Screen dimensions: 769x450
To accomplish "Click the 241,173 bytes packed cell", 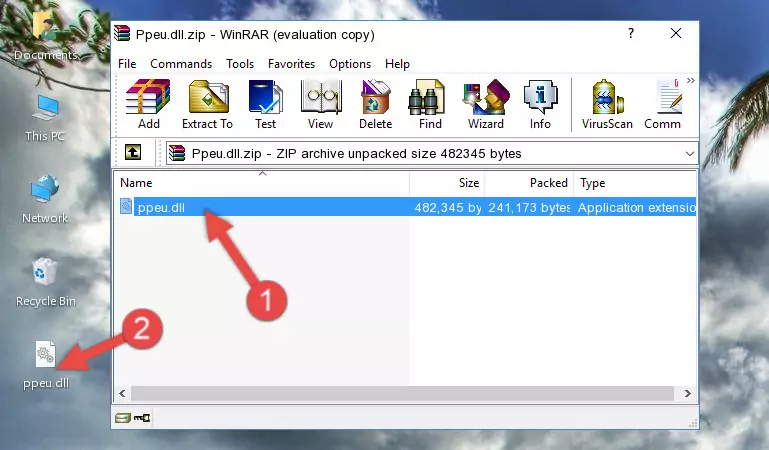I will coord(529,207).
